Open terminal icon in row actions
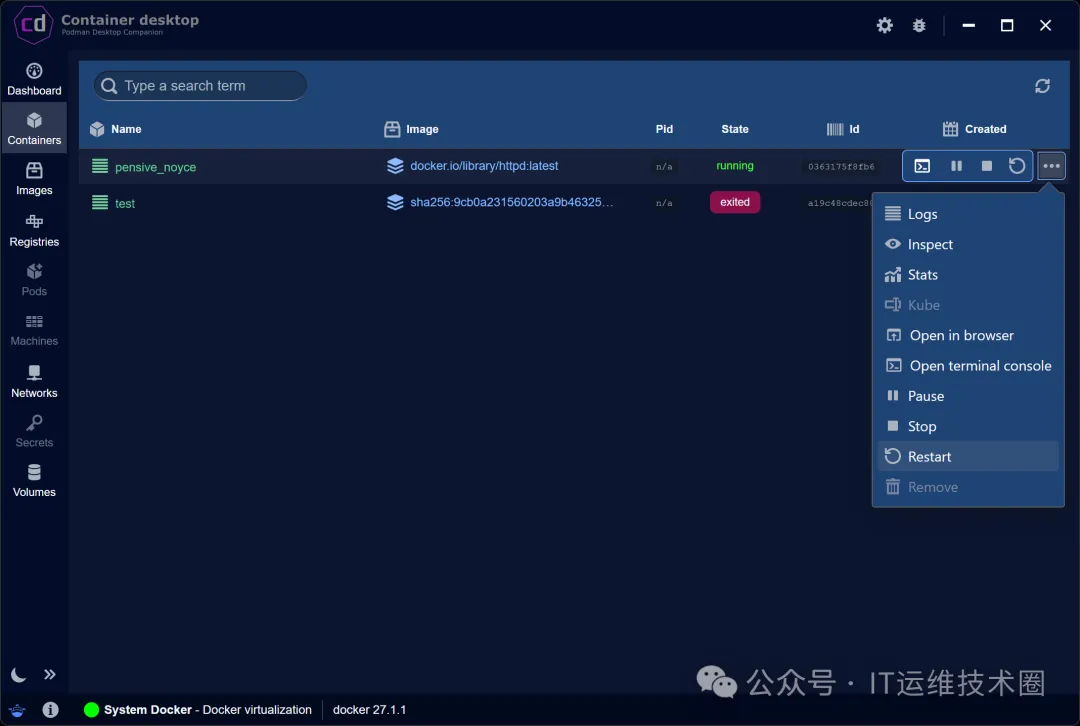This screenshot has width=1080, height=726. (x=922, y=166)
